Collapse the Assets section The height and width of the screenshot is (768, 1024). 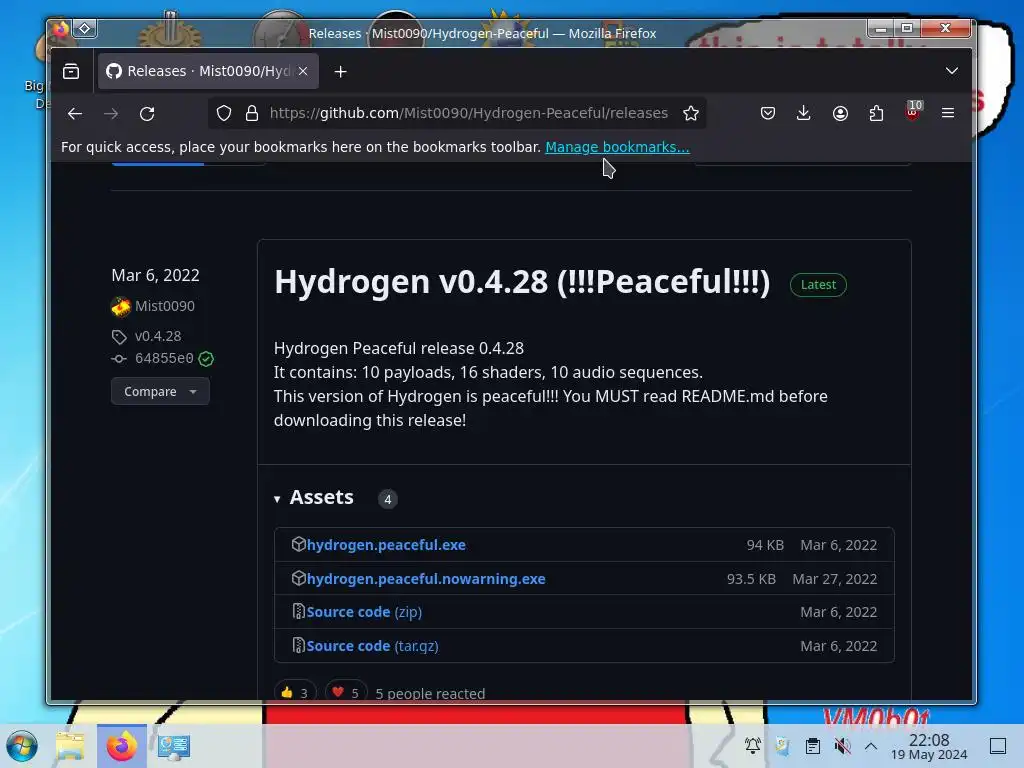coord(314,498)
